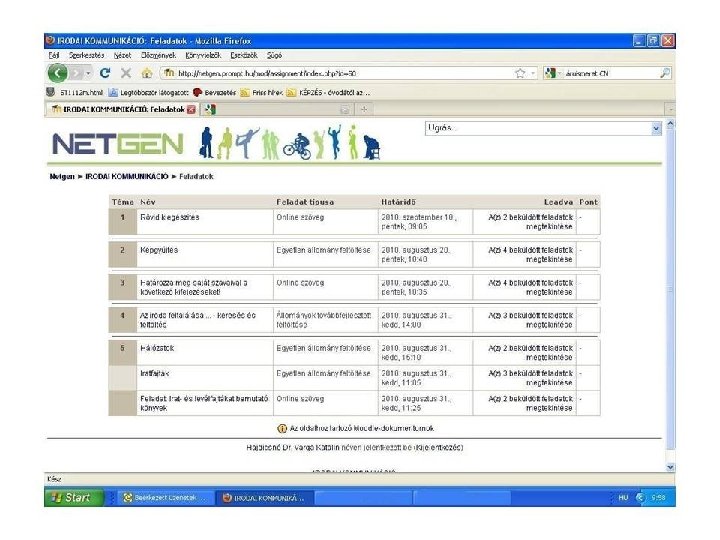Follow the Netgen breadcrumb link
This screenshot has width=720, height=540.
pyautogui.click(x=62, y=176)
